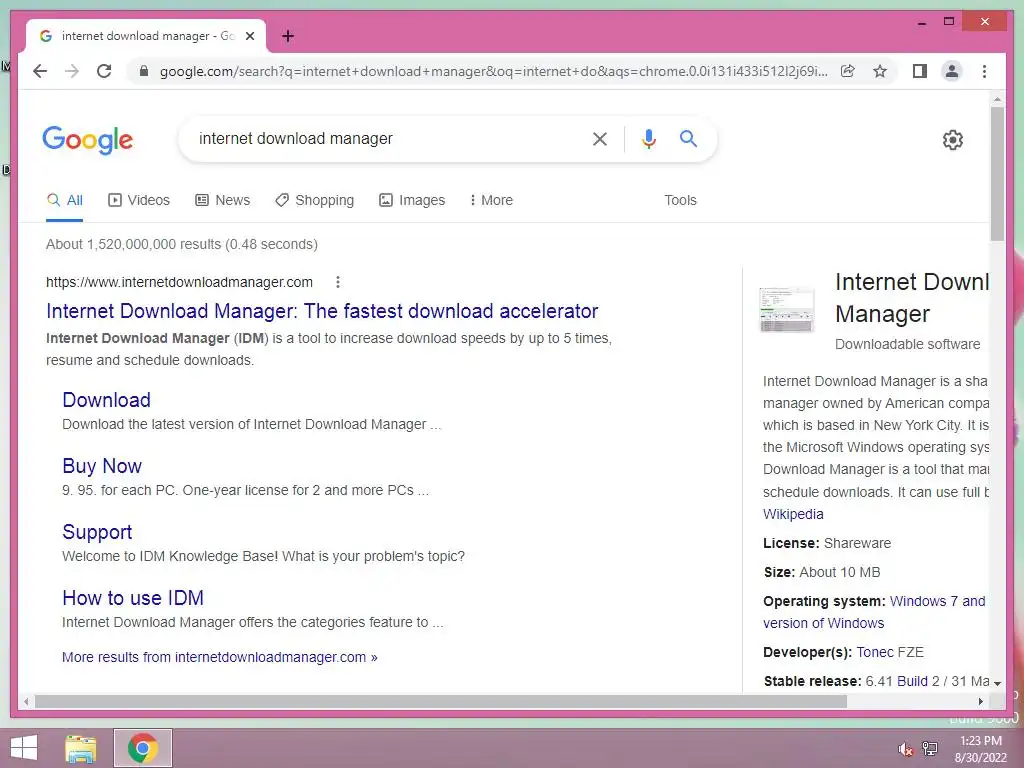This screenshot has height=768, width=1024.
Task: Open the Buy Now sitelink
Action: (102, 466)
